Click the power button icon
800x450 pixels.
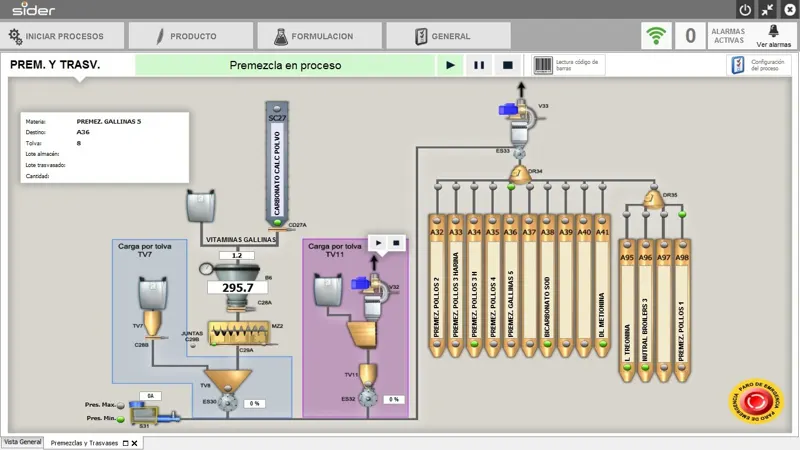pyautogui.click(x=745, y=10)
